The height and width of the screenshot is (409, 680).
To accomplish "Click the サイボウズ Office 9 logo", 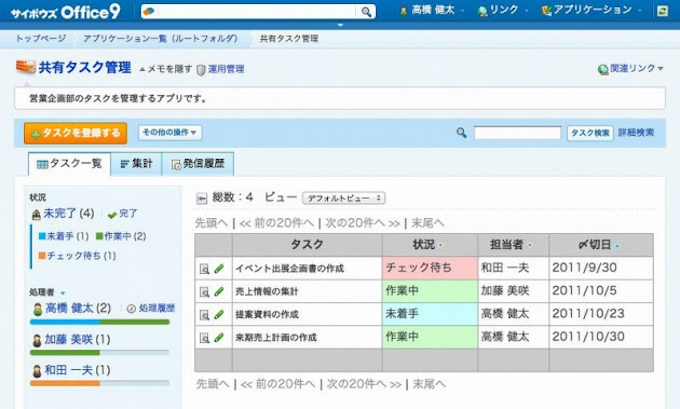I will [x=66, y=11].
